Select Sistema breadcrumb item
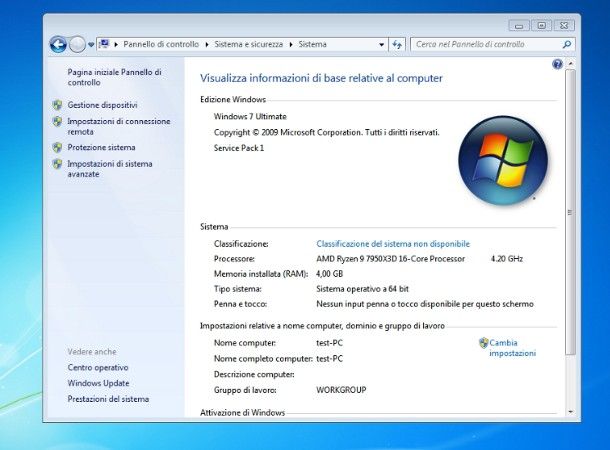 click(312, 44)
